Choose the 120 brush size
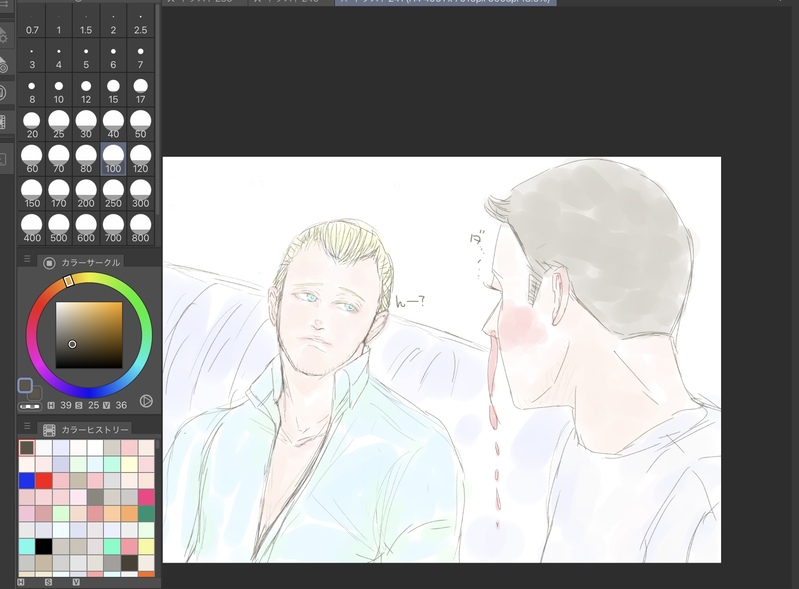 140,159
